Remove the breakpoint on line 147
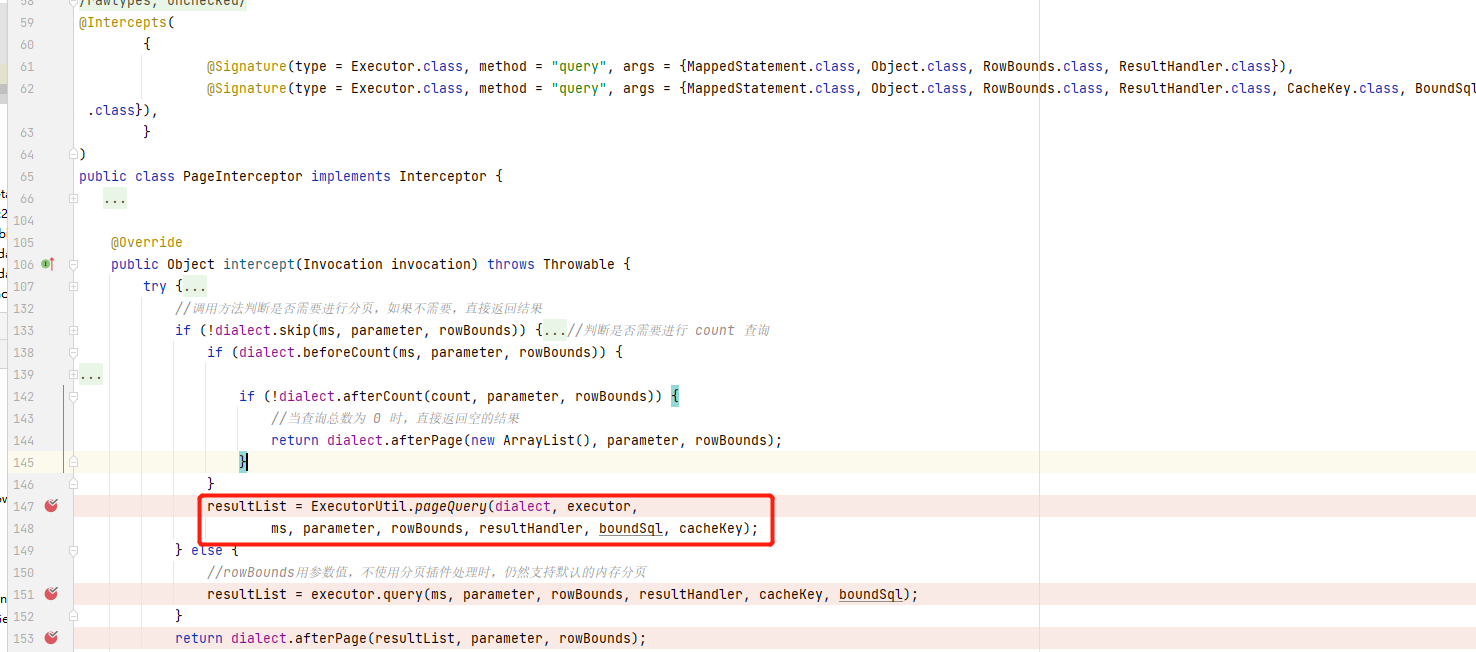Viewport: 1476px width, 652px height. click(51, 506)
